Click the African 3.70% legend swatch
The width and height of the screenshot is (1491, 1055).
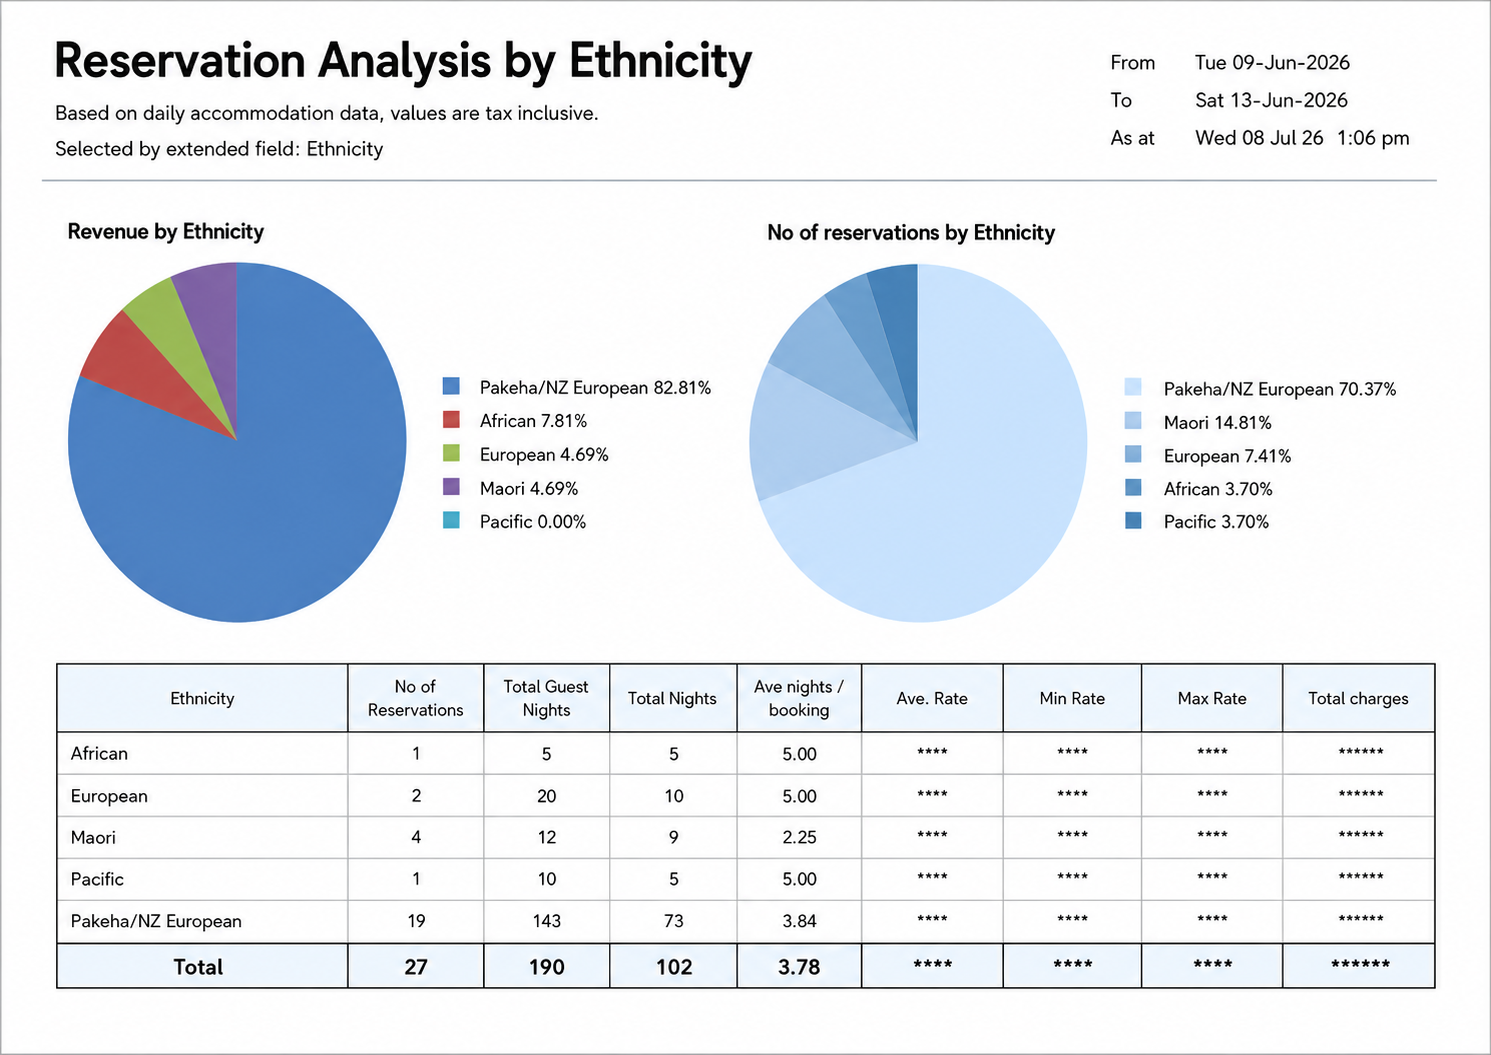pyautogui.click(x=1133, y=488)
